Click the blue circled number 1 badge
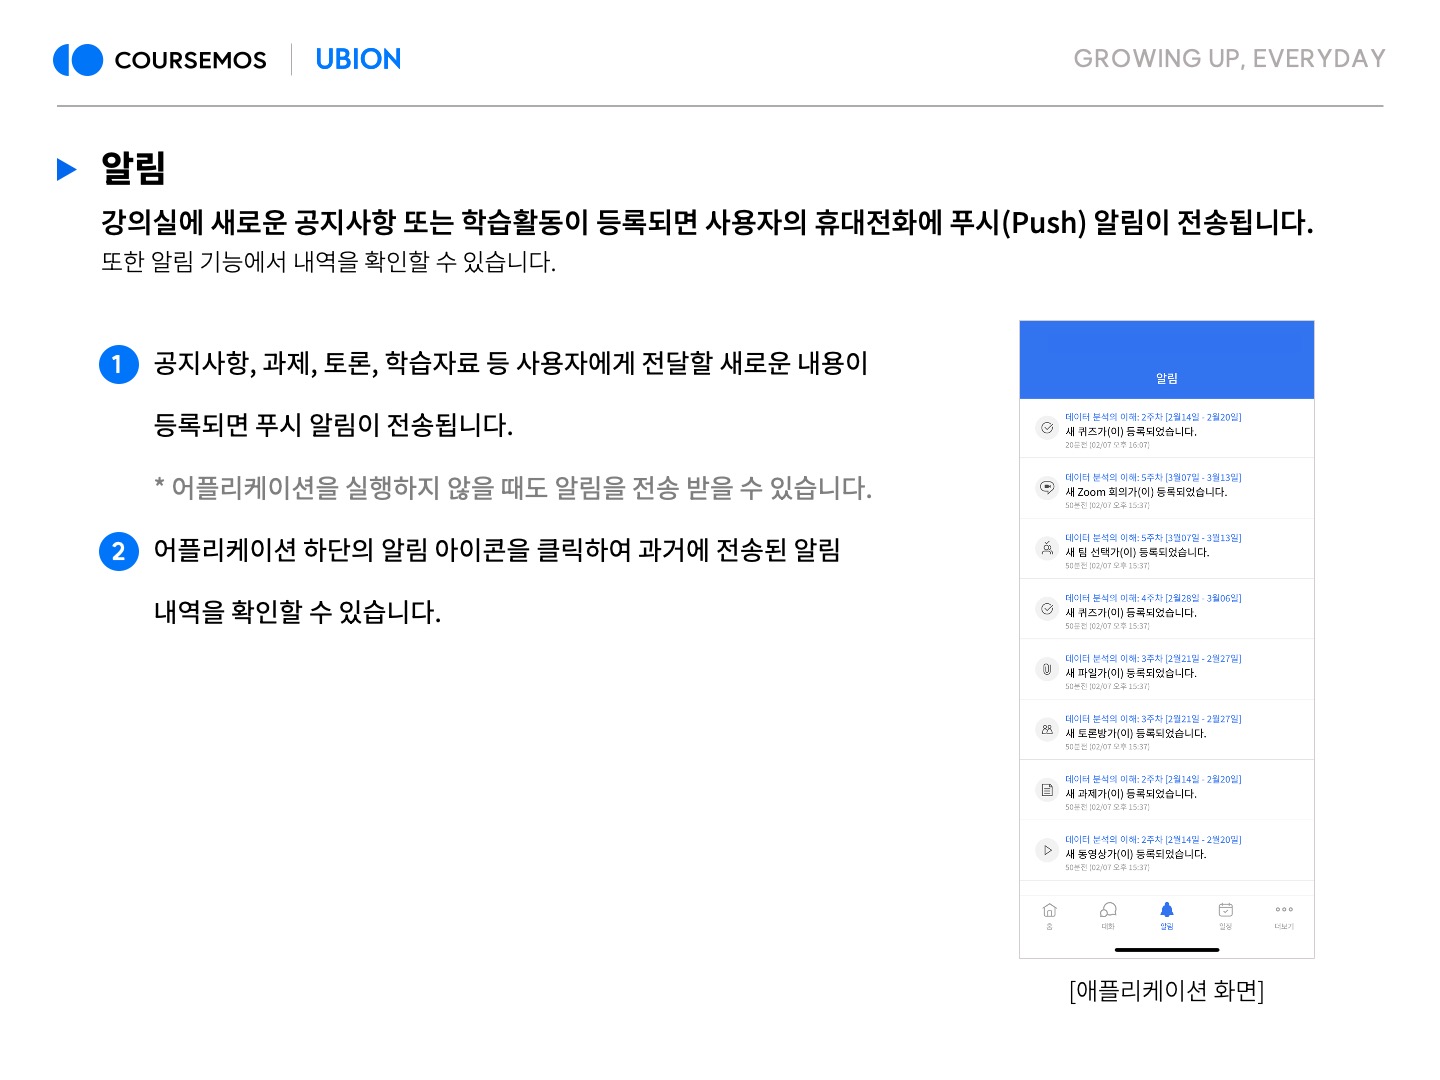The image size is (1440, 1080). point(118,364)
